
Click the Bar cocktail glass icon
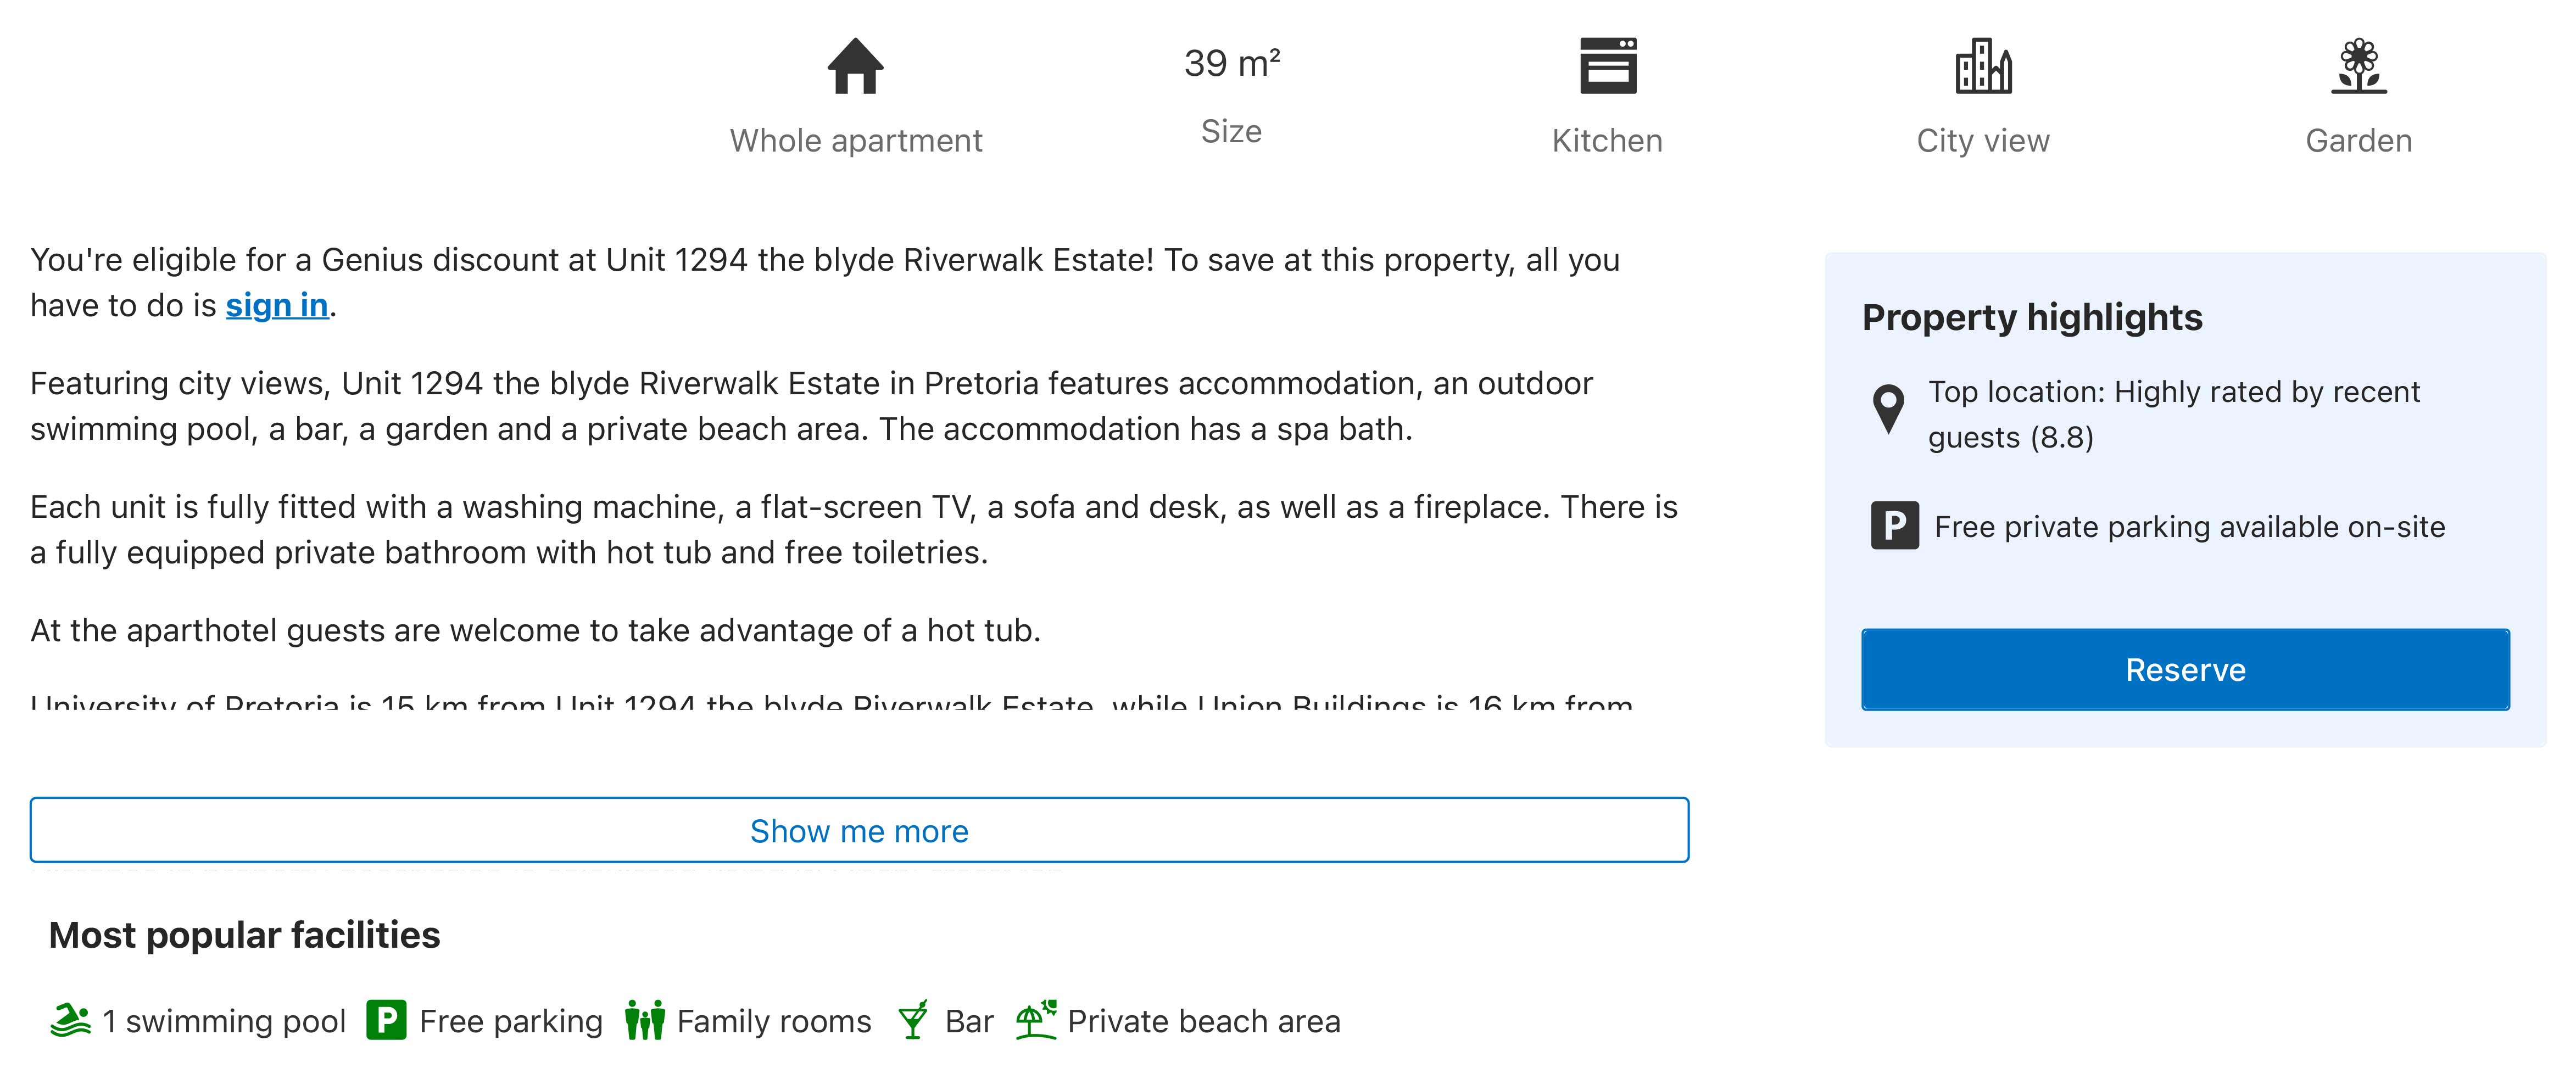pos(913,1021)
